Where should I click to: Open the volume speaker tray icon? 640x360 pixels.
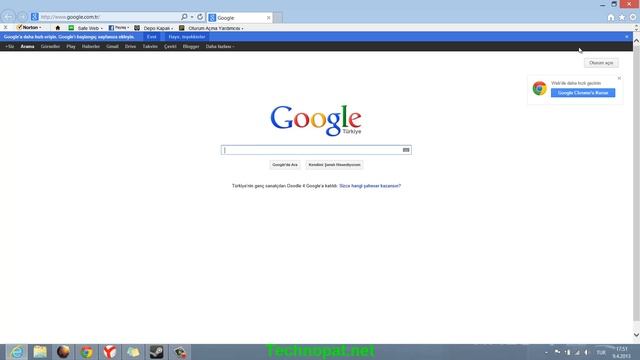pos(587,352)
